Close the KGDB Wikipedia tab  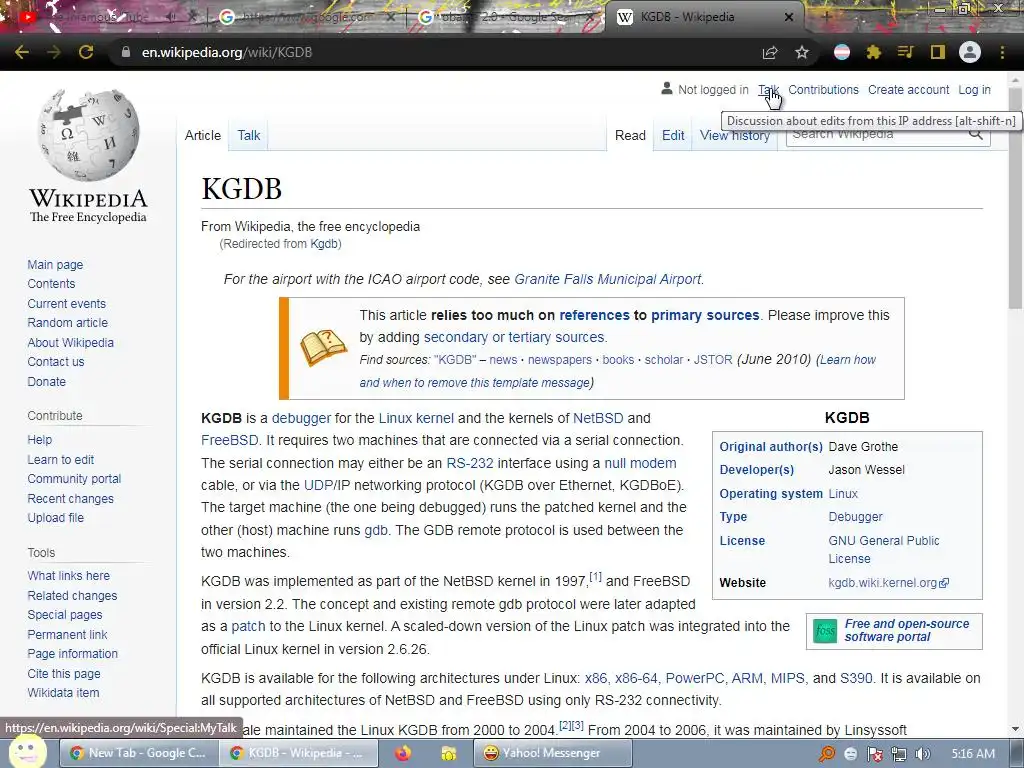(789, 17)
